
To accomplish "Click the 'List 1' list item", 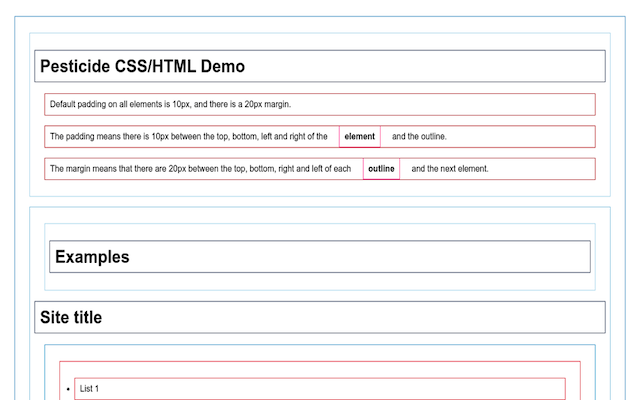I will pos(320,389).
